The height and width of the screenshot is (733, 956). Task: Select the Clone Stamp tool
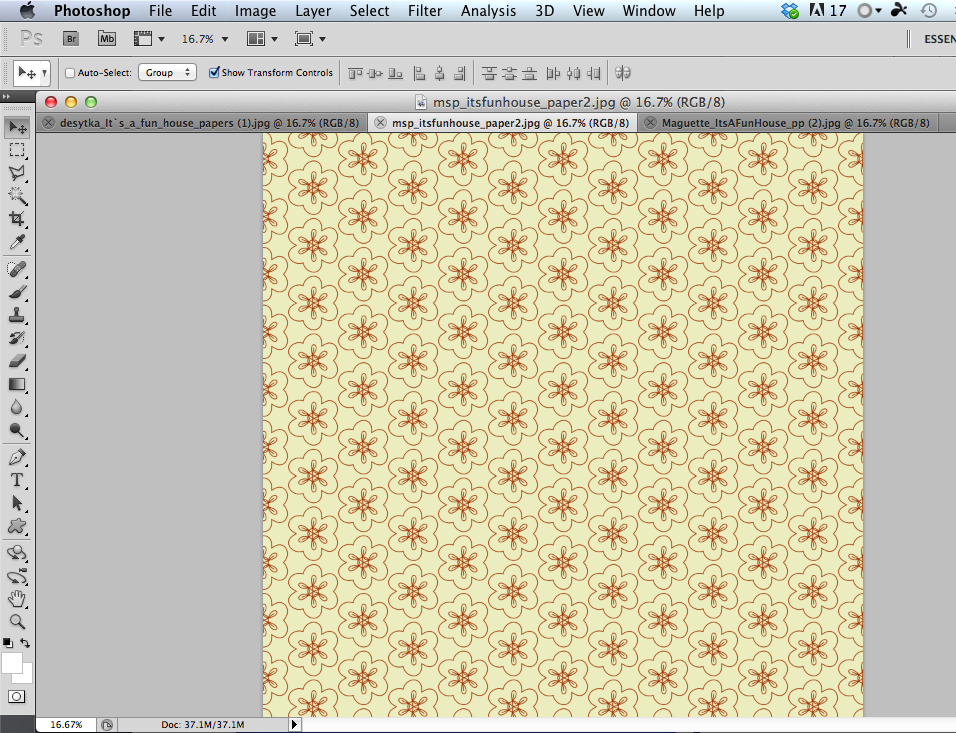[x=16, y=315]
